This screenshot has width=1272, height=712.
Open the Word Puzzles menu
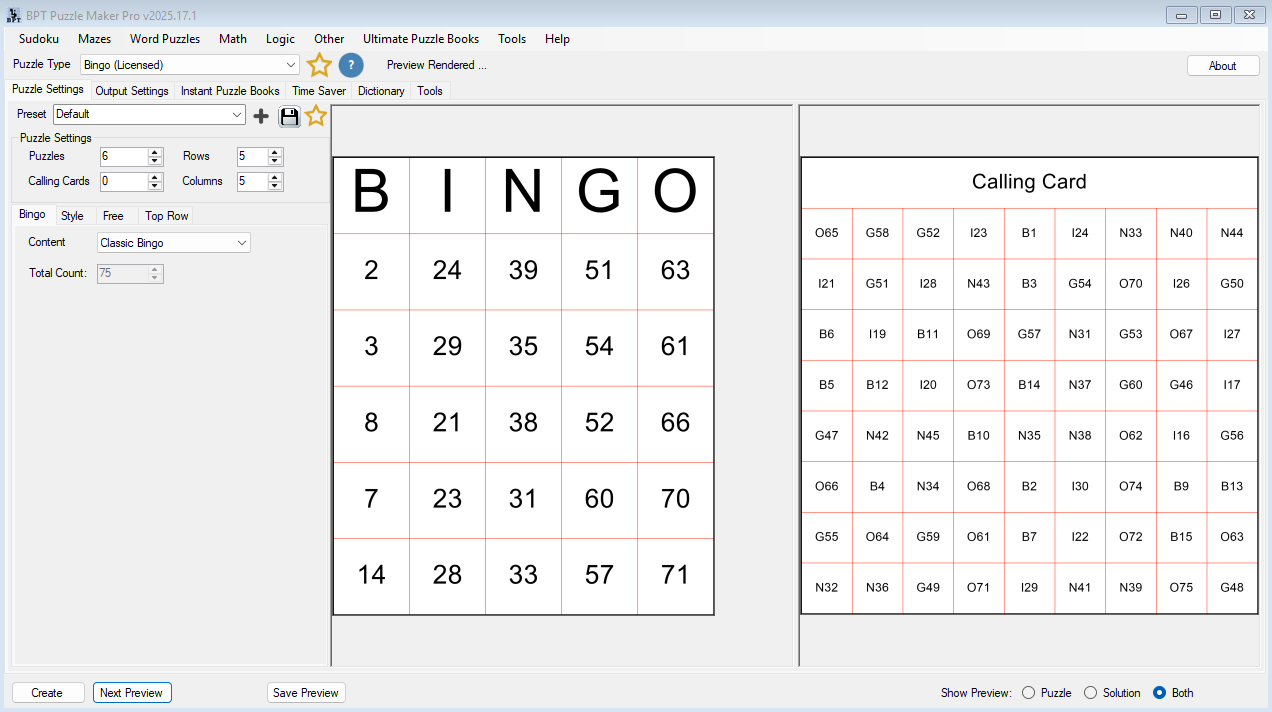tap(164, 39)
